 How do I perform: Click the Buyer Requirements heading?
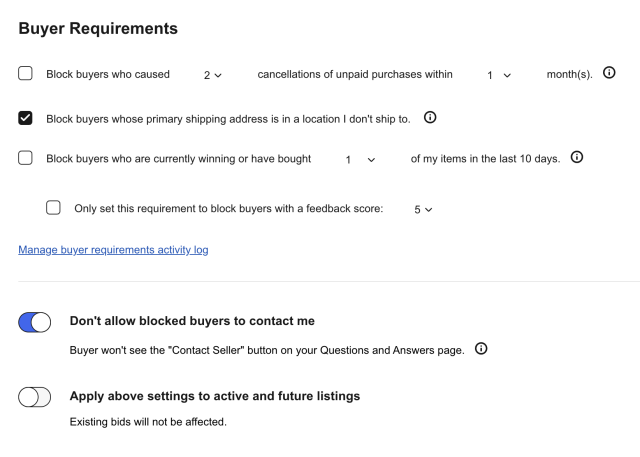(x=98, y=29)
